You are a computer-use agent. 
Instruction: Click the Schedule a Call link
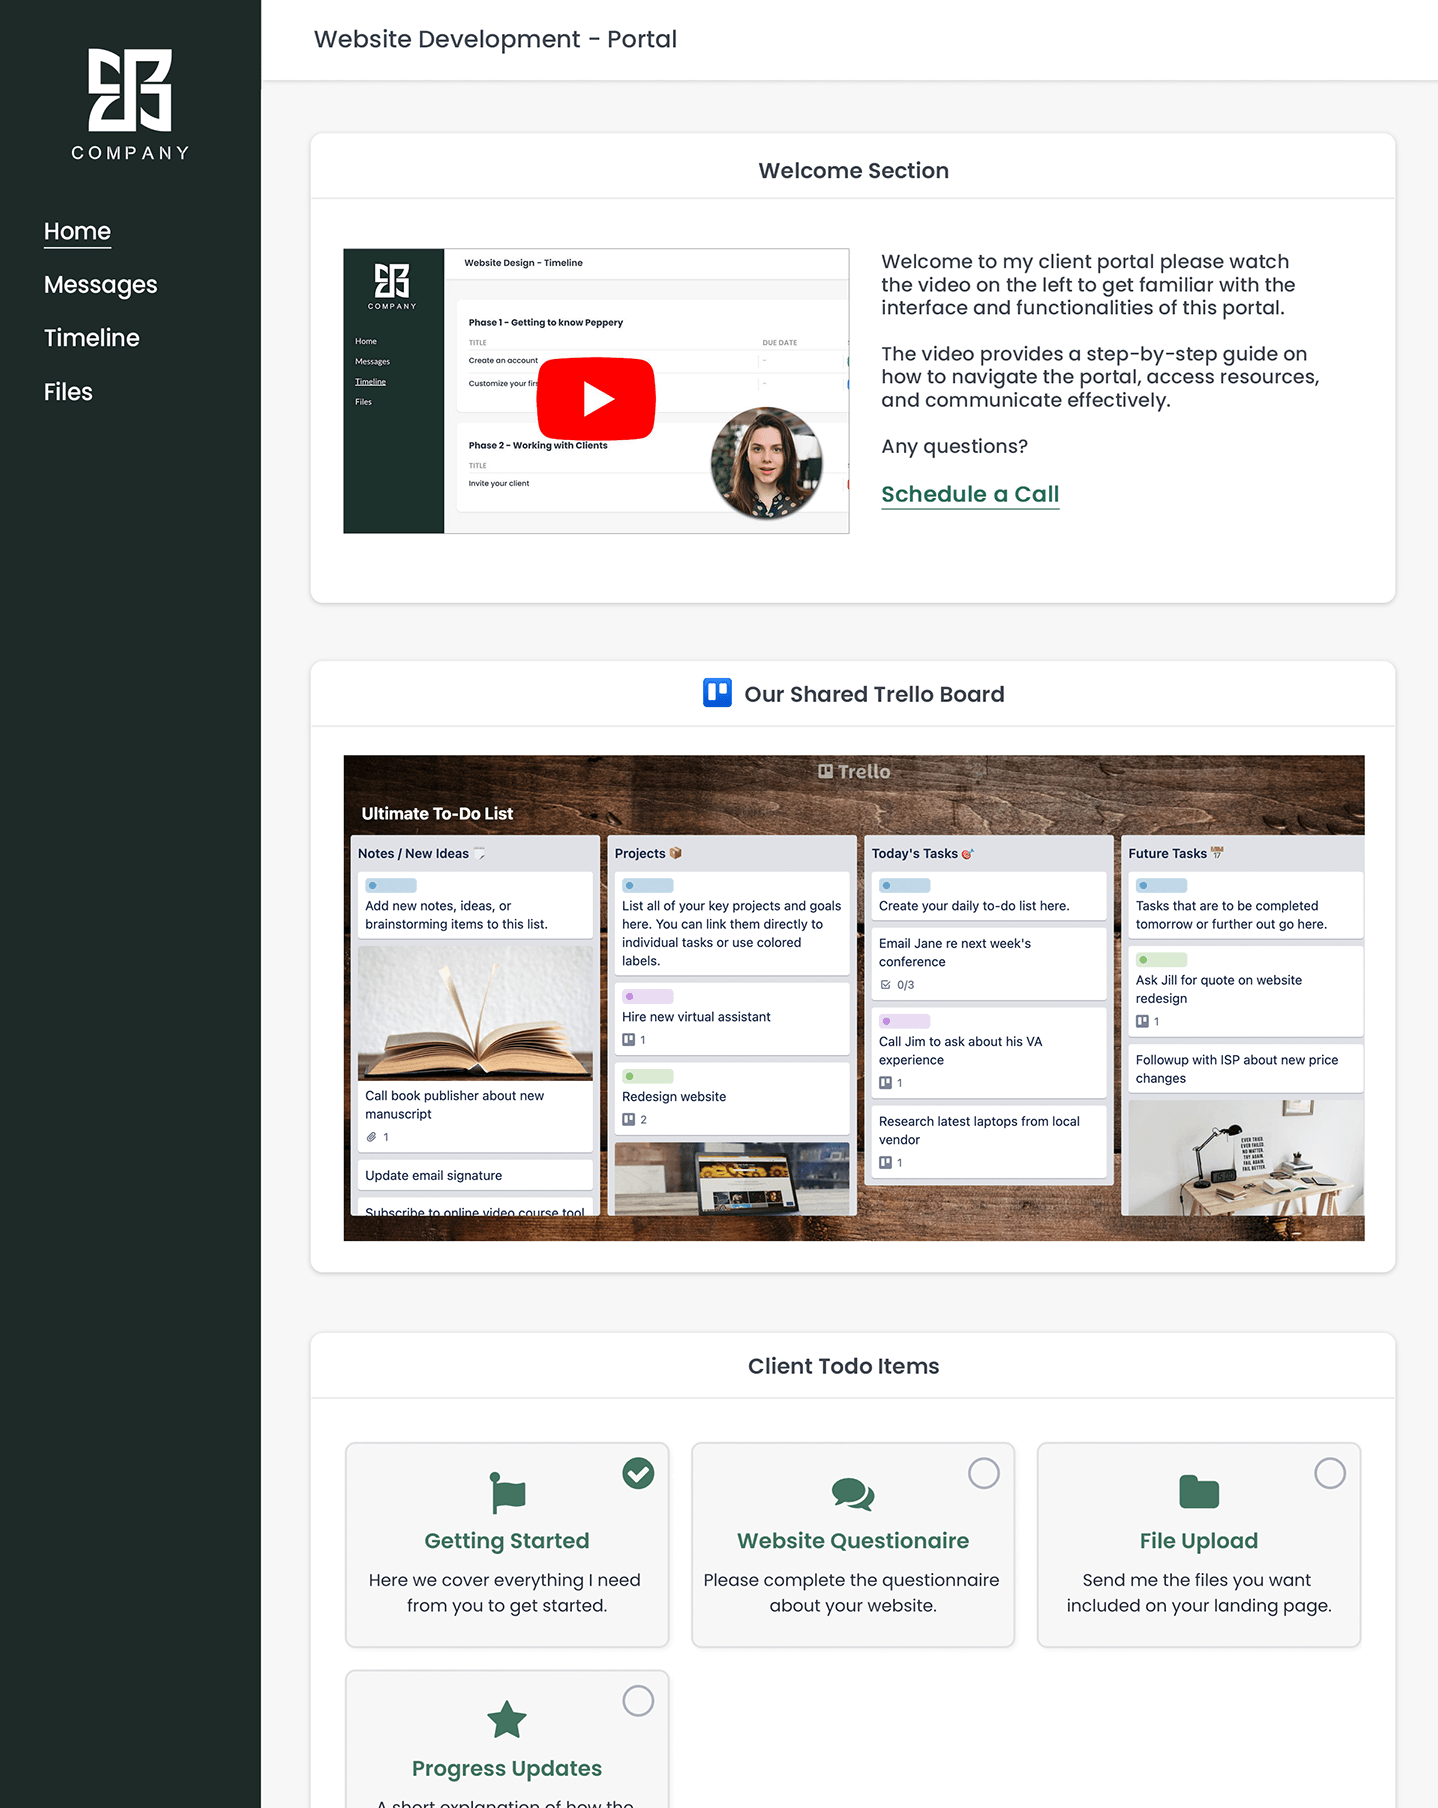pyautogui.click(x=970, y=494)
